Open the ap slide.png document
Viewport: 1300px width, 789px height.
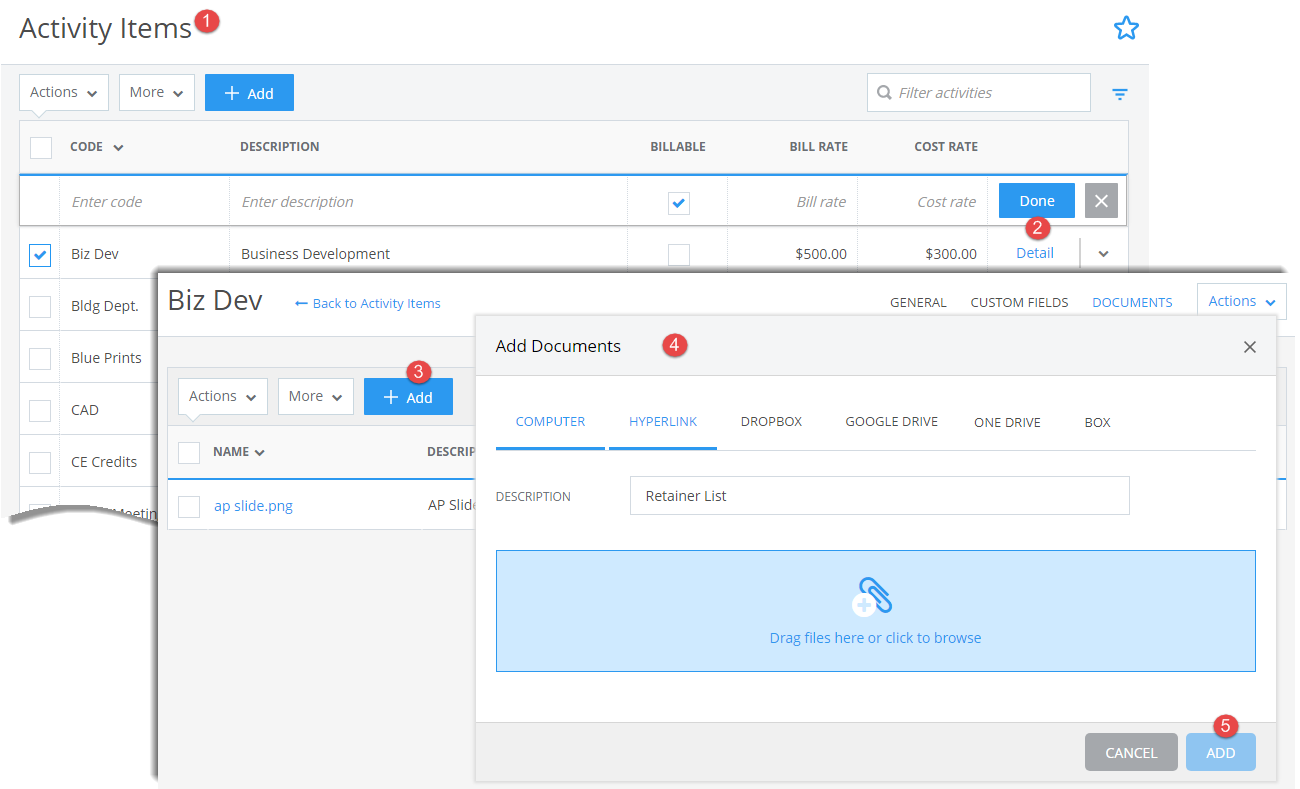253,505
